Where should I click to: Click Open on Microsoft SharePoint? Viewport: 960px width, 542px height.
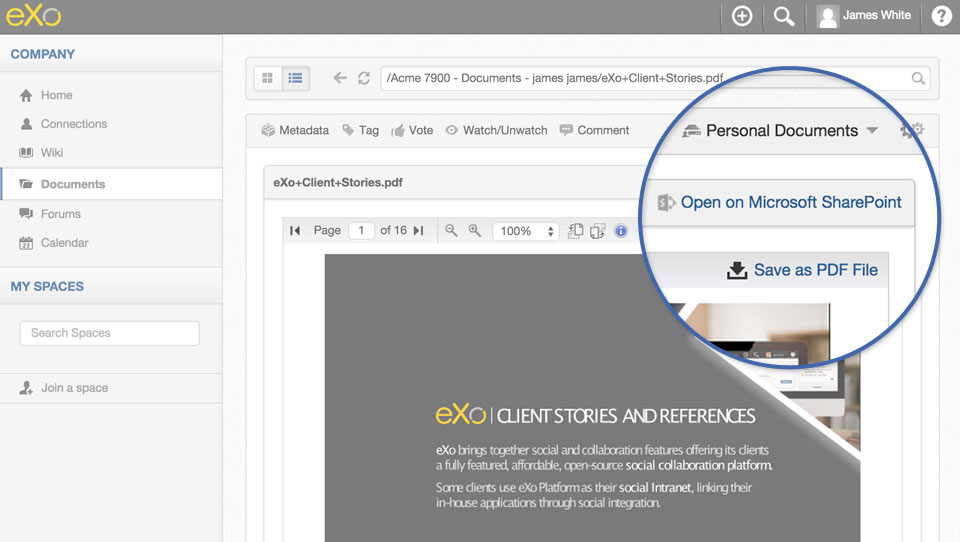(x=779, y=202)
